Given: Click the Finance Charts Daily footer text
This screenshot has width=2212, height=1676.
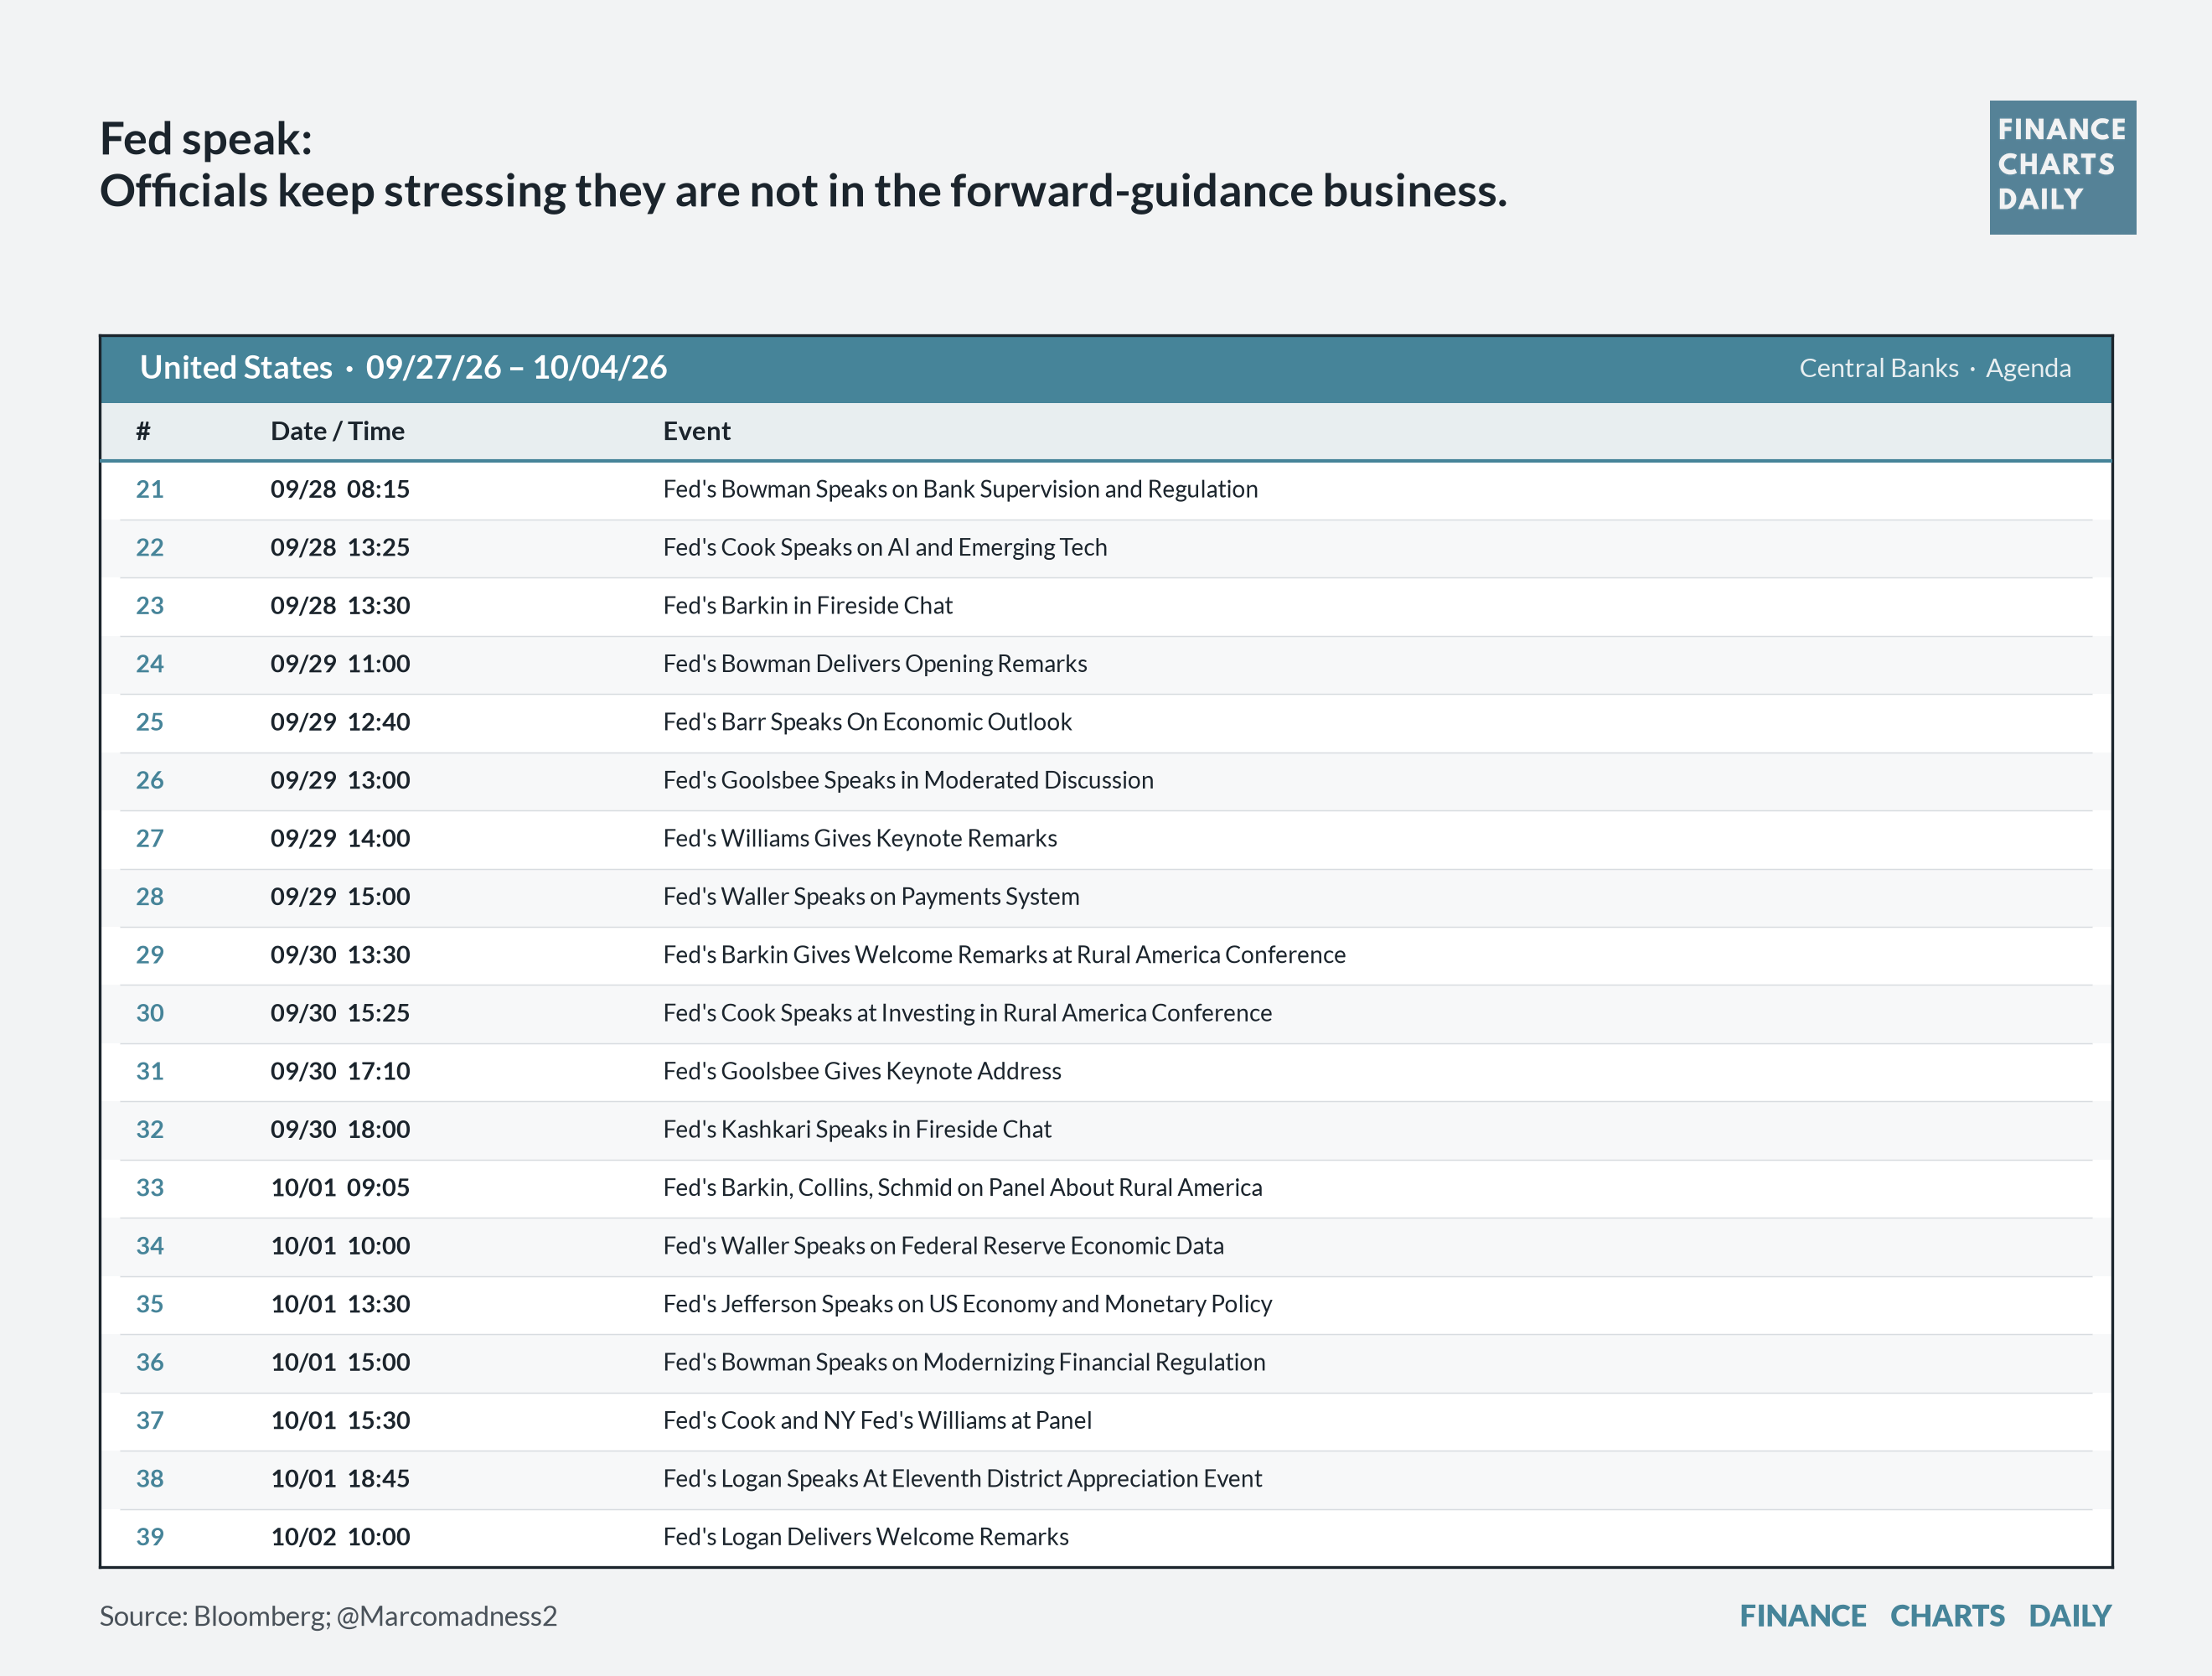Looking at the screenshot, I should click(1925, 1616).
